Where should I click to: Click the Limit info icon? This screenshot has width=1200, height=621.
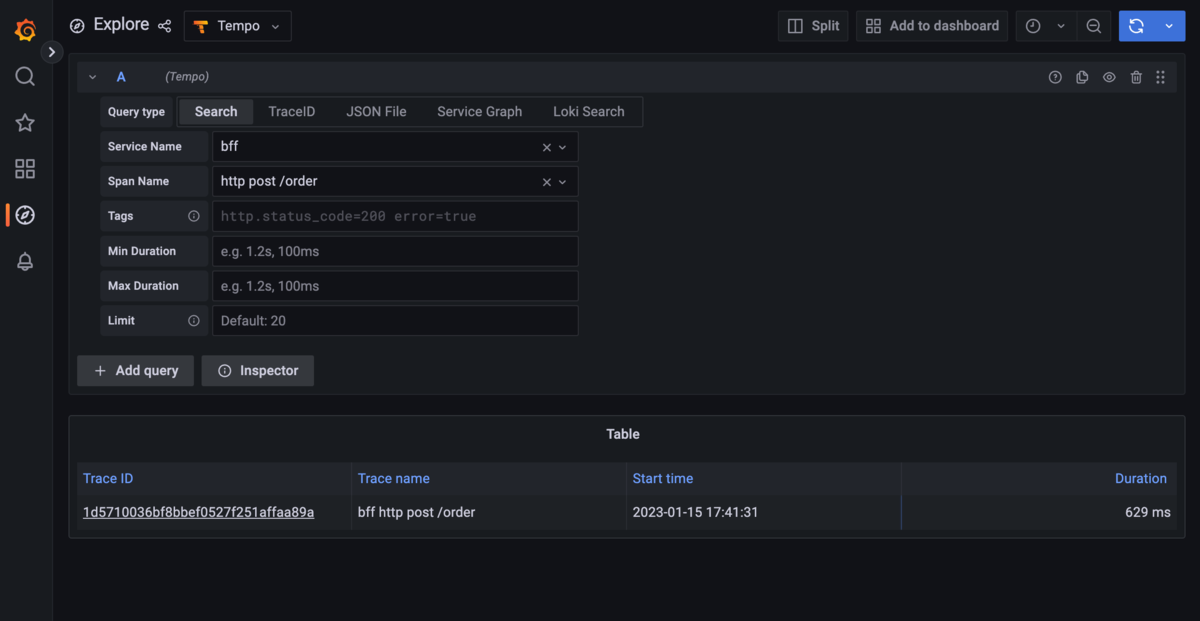click(x=194, y=321)
